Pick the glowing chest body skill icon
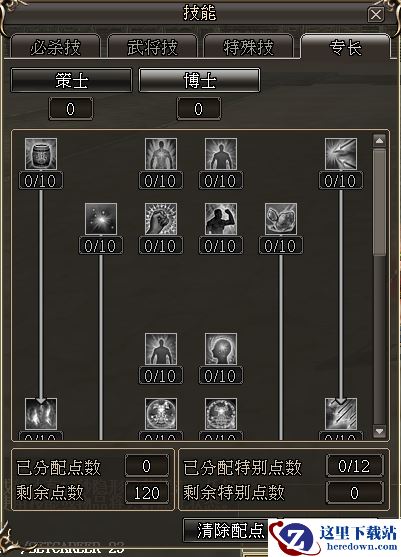 pos(161,154)
